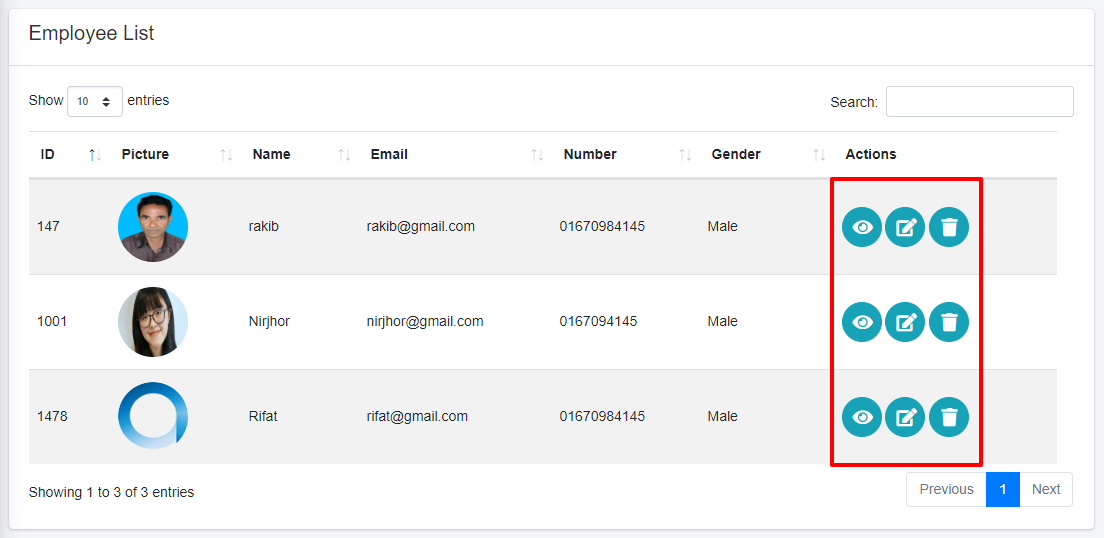Edit employee Nirjhor's record
The width and height of the screenshot is (1104, 538).
(905, 322)
